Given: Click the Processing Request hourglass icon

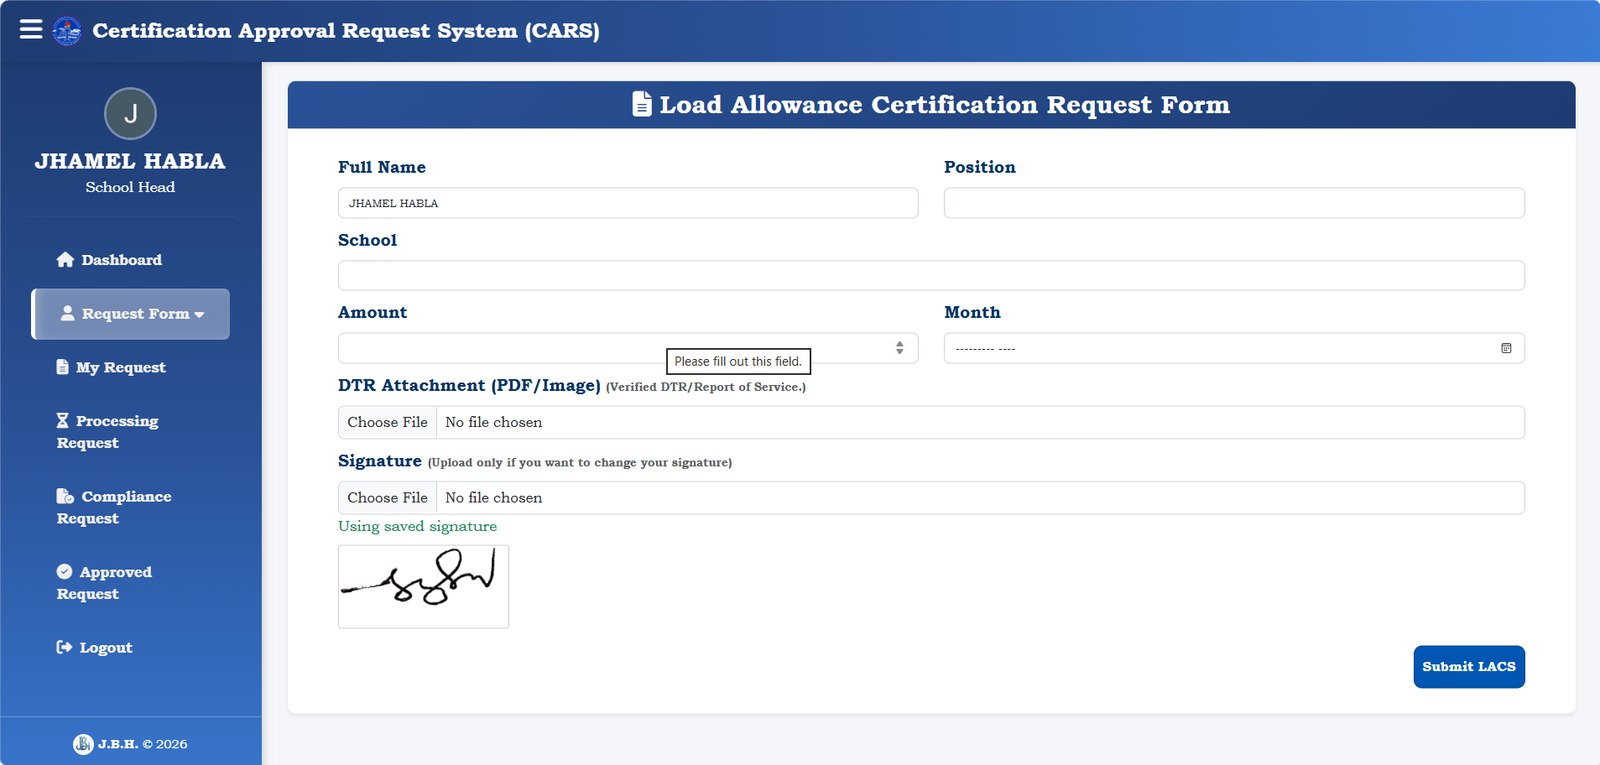Looking at the screenshot, I should pyautogui.click(x=63, y=421).
